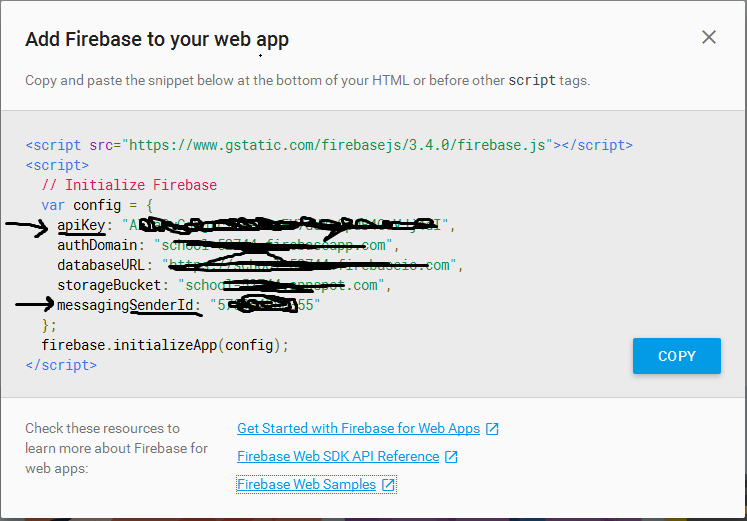Click the 'apiKey' property name
This screenshot has width=747, height=521.
pos(81,225)
